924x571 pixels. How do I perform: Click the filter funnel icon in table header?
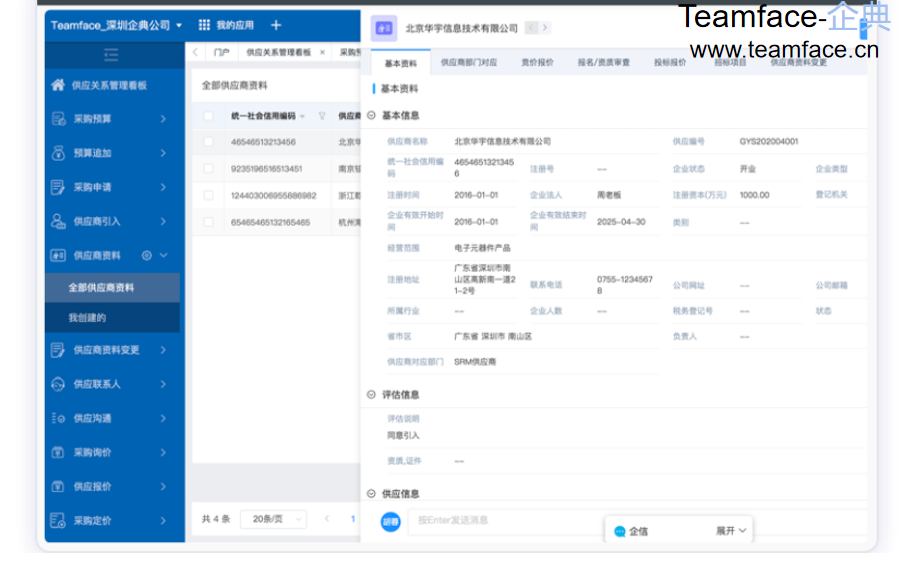click(322, 116)
